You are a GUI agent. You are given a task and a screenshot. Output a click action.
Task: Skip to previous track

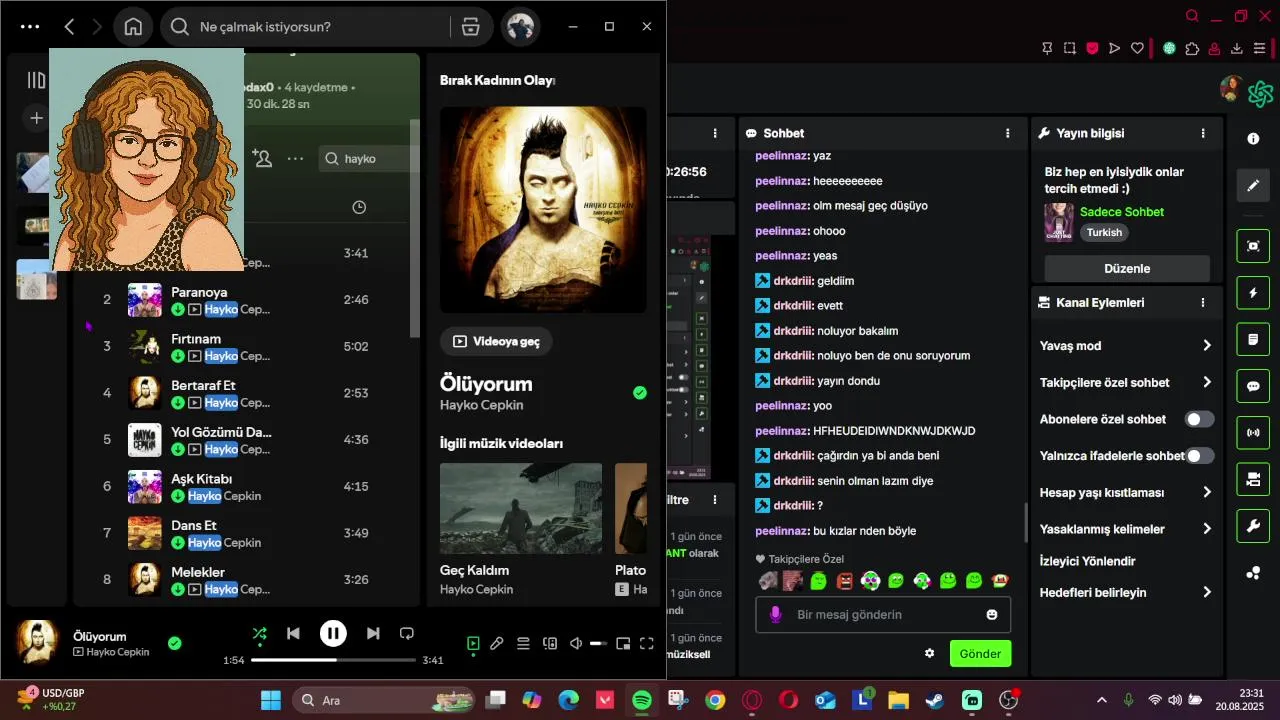[x=293, y=633]
